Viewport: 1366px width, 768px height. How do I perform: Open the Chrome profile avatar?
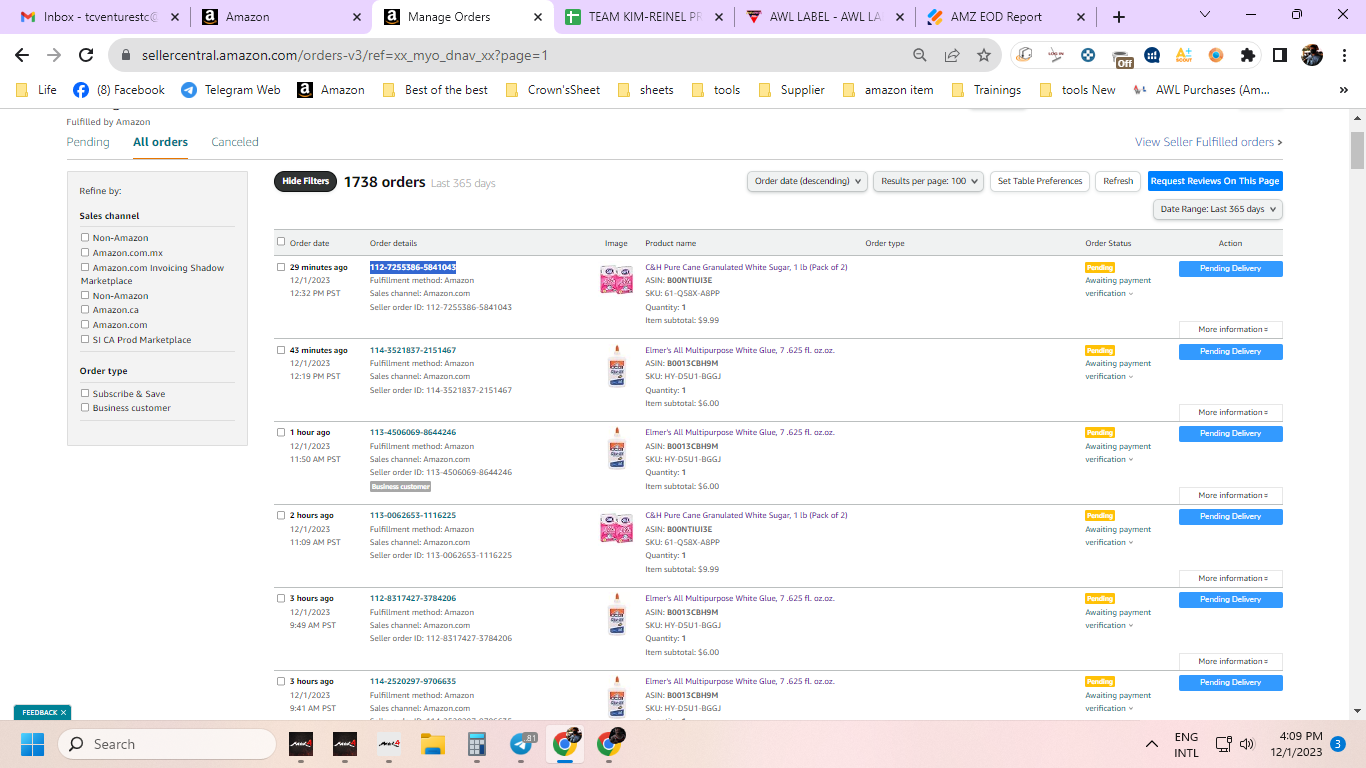(1312, 56)
